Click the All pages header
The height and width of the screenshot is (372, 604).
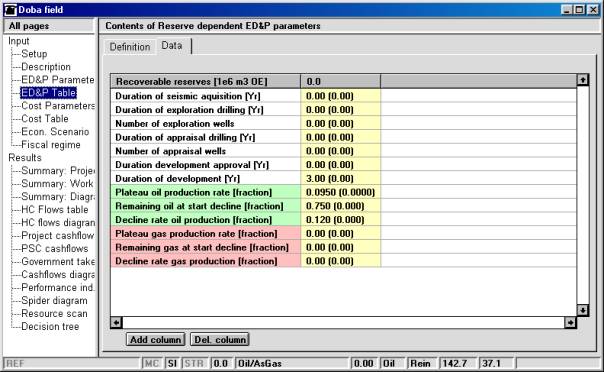[x=49, y=26]
